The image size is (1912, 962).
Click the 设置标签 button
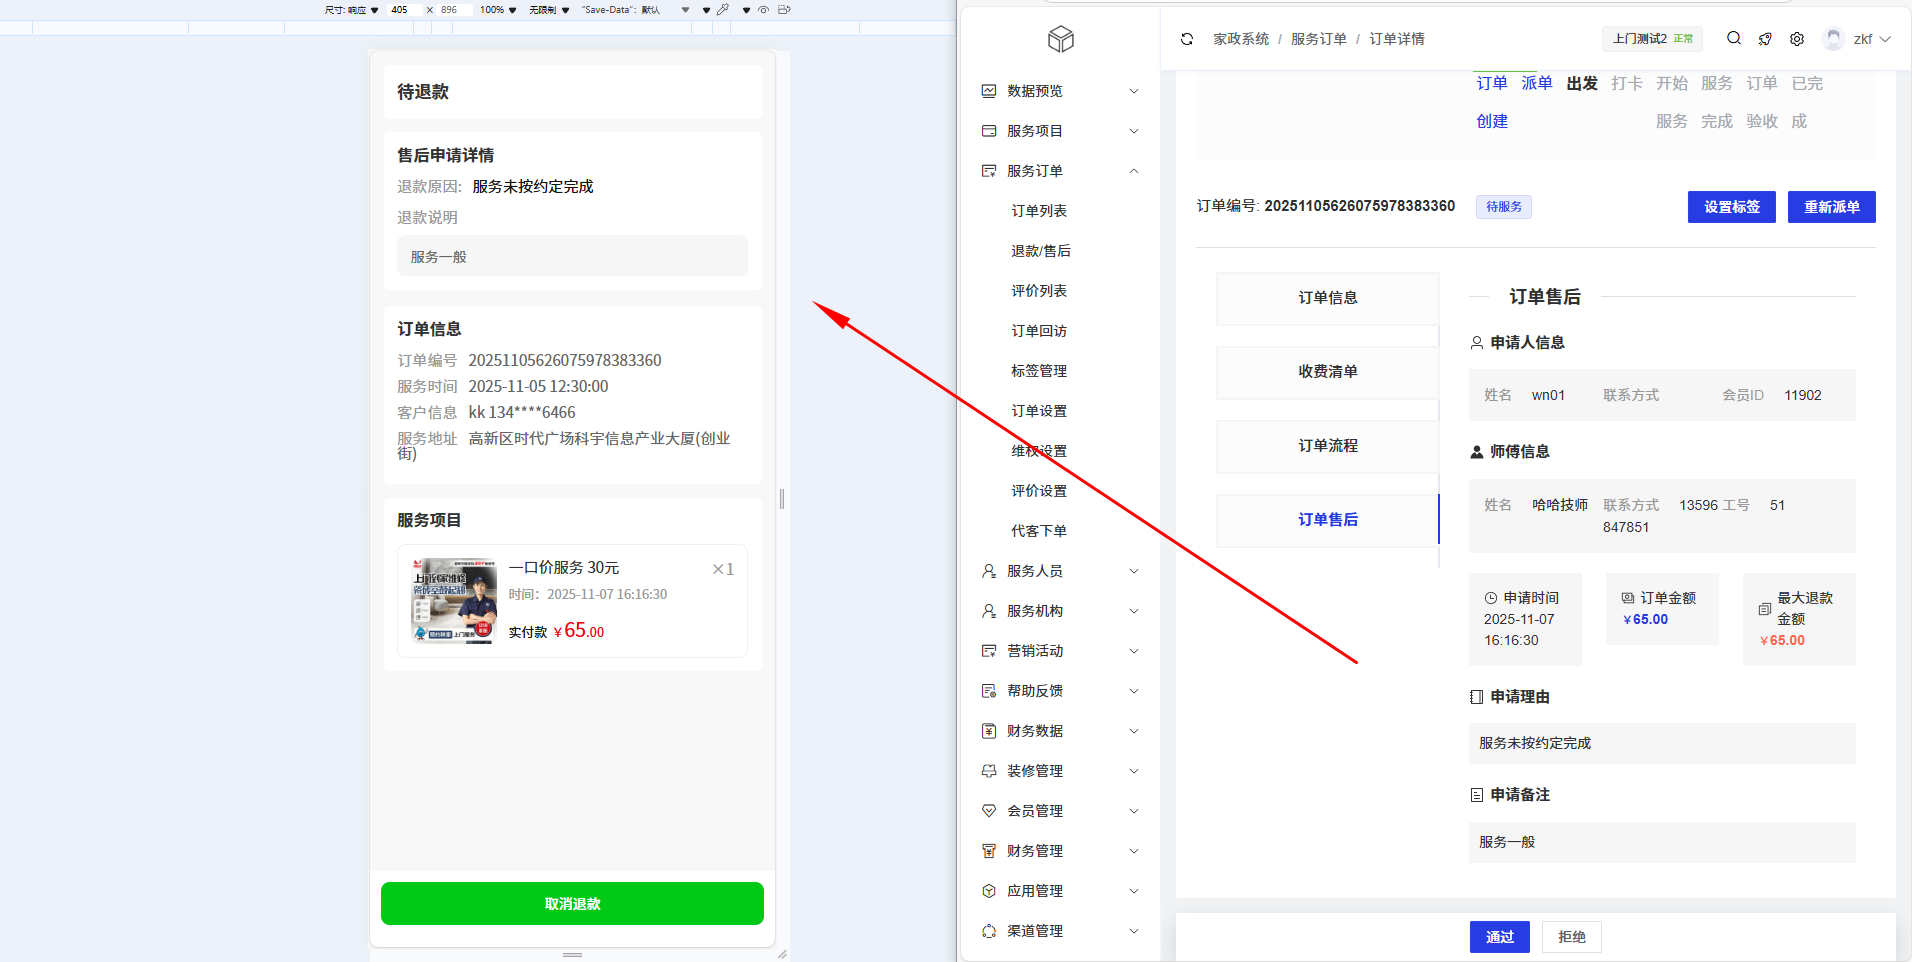click(x=1732, y=207)
